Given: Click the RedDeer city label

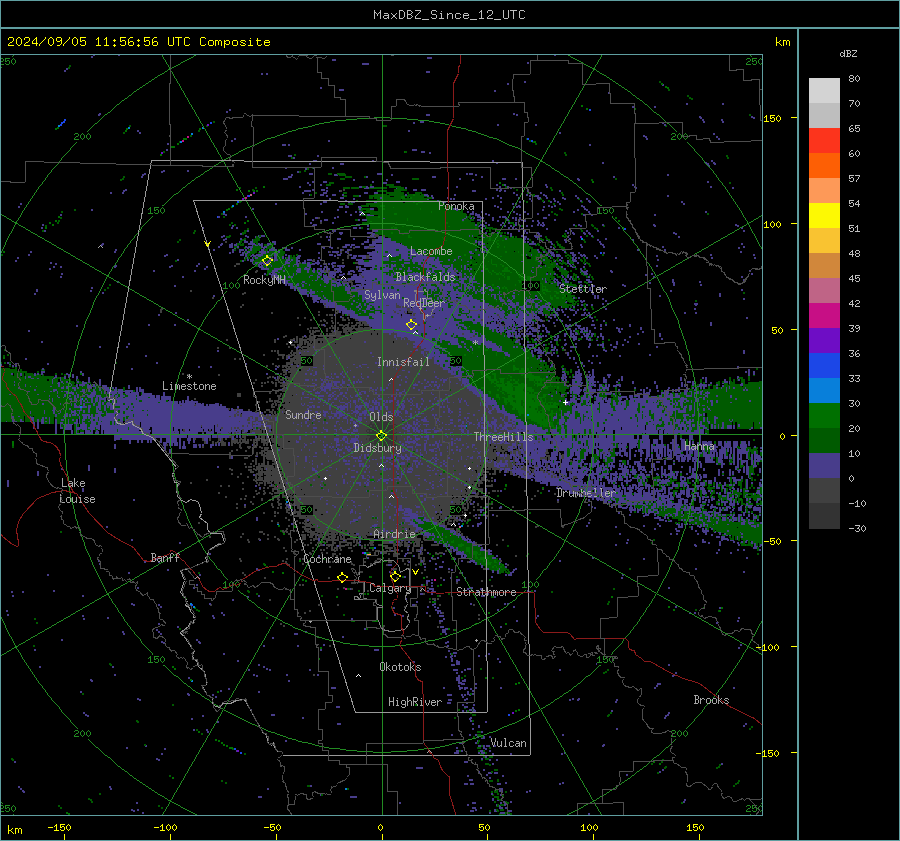Looking at the screenshot, I should (x=424, y=303).
